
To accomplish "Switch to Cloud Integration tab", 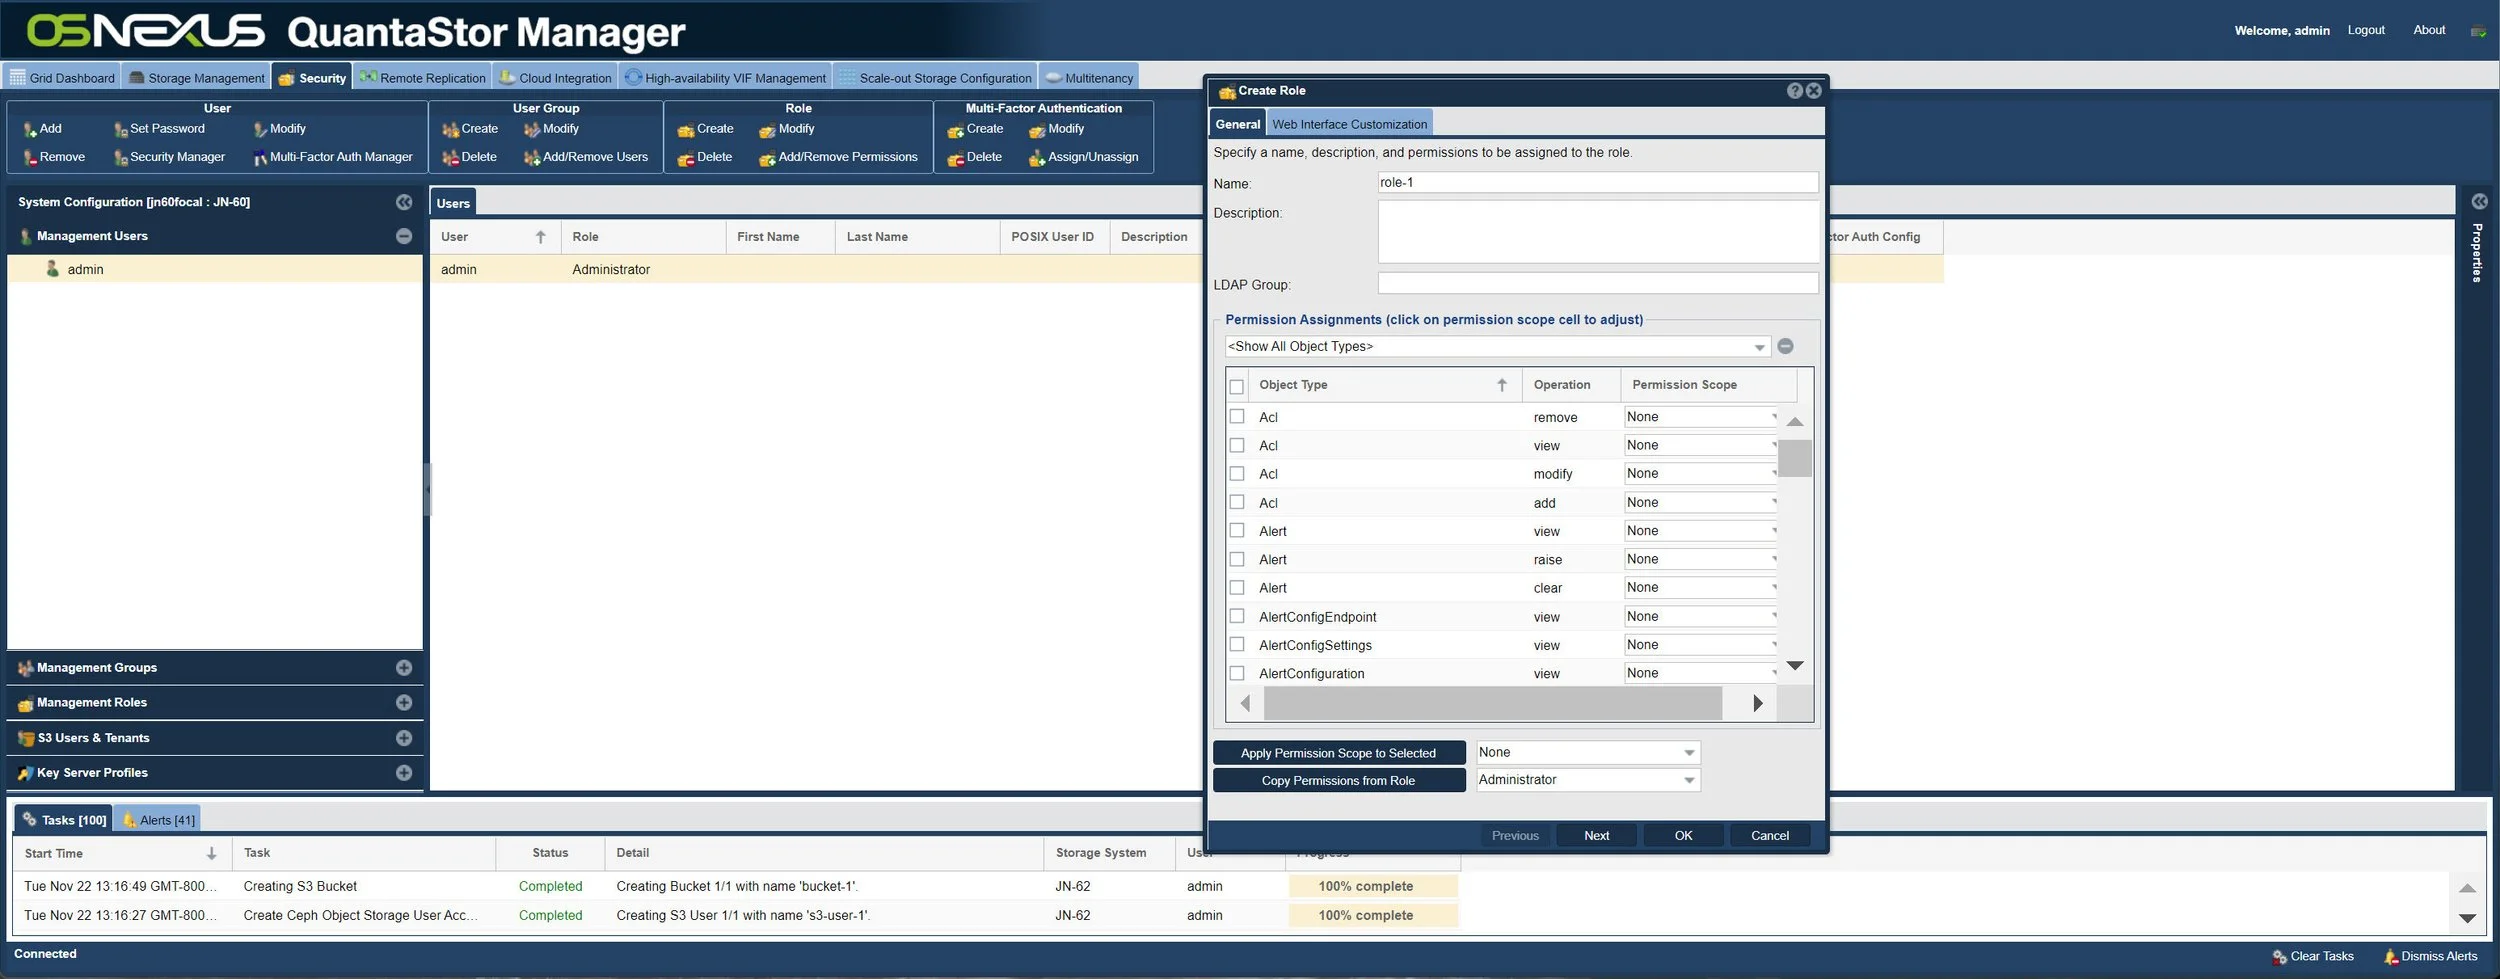I will (x=555, y=78).
